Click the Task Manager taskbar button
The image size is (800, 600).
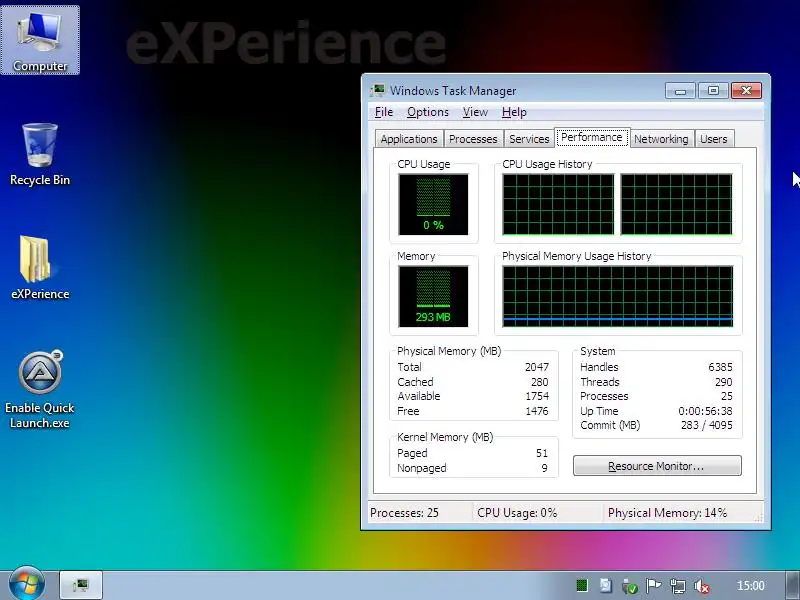click(x=81, y=585)
